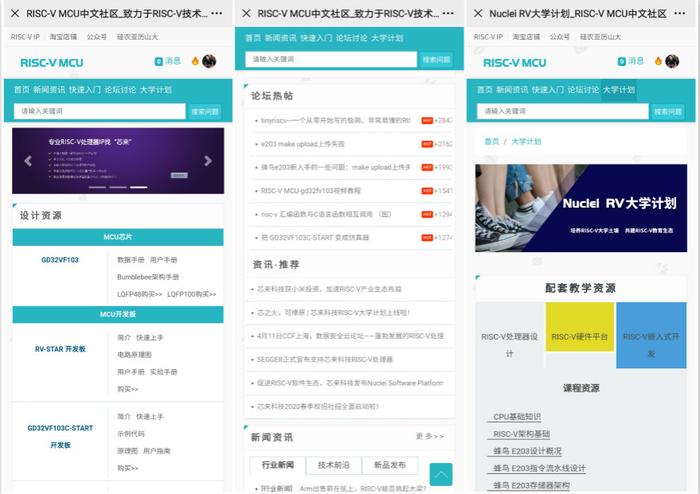
Task: Click the flame icon on the left page
Action: coord(195,61)
